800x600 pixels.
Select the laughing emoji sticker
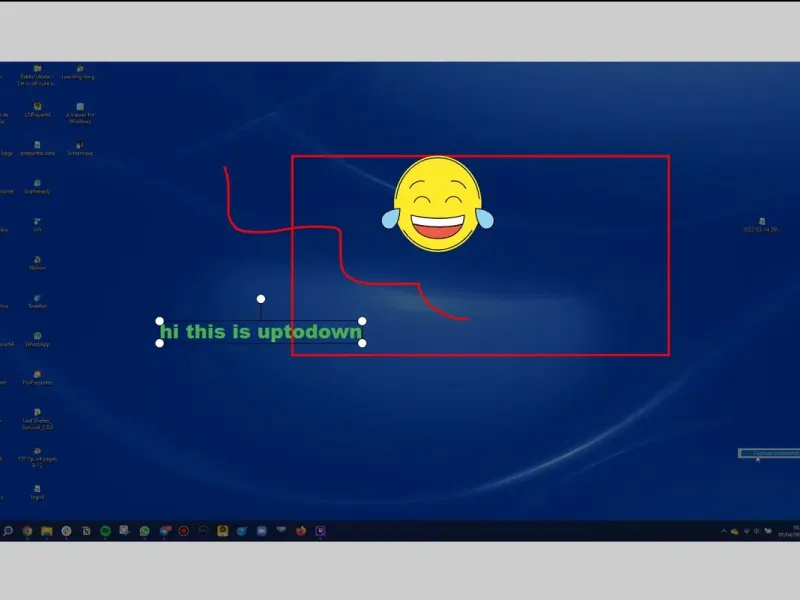click(438, 204)
